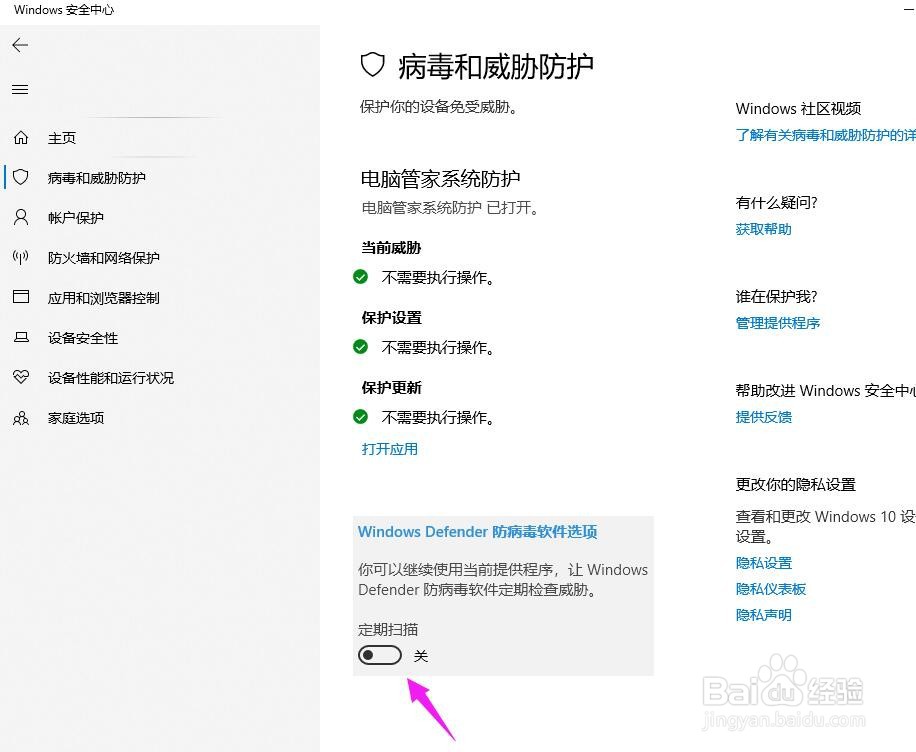This screenshot has height=752, width=916.
Task: Click the 家庭选项 people icon
Action: click(20, 418)
